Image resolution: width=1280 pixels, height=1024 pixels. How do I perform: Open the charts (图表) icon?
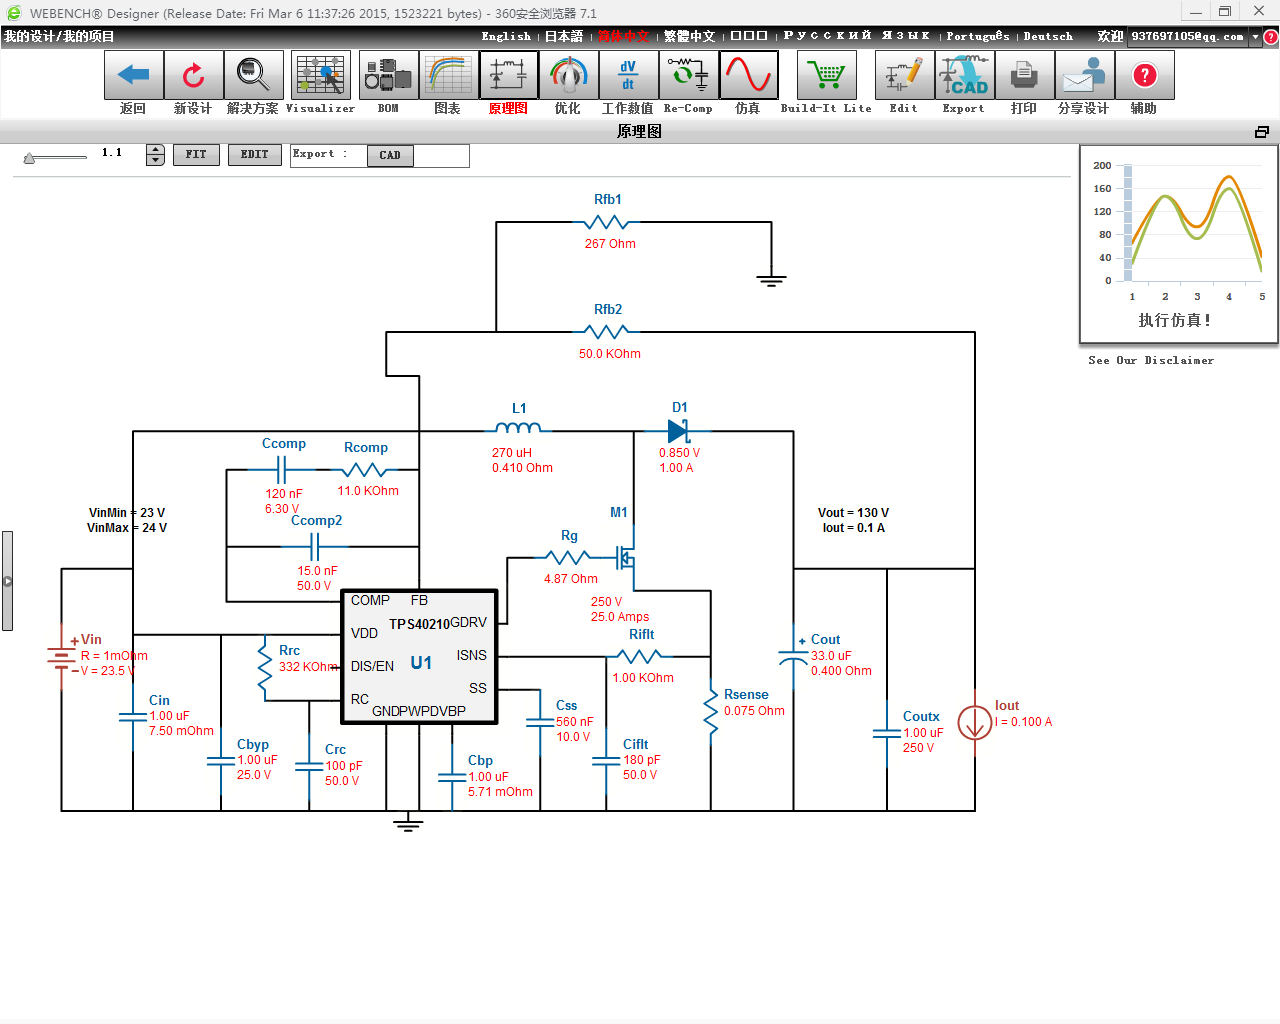pyautogui.click(x=448, y=75)
